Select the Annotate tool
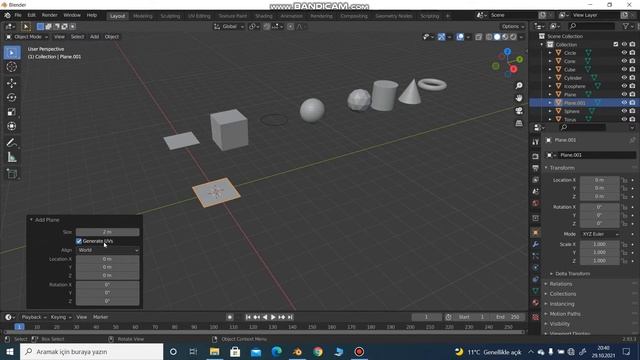The height and width of the screenshot is (360, 640). tap(12, 143)
